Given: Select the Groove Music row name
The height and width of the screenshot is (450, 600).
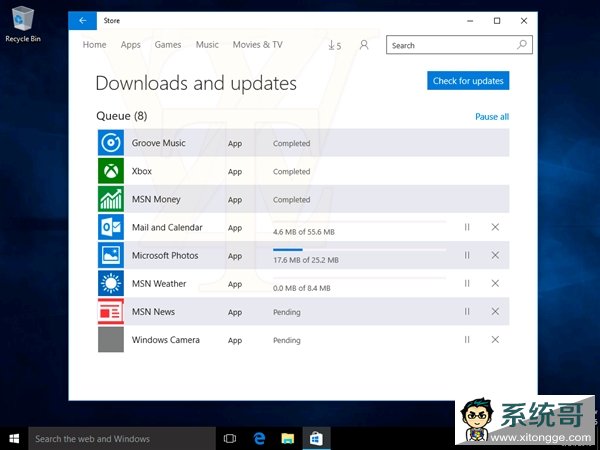Looking at the screenshot, I should [158, 143].
